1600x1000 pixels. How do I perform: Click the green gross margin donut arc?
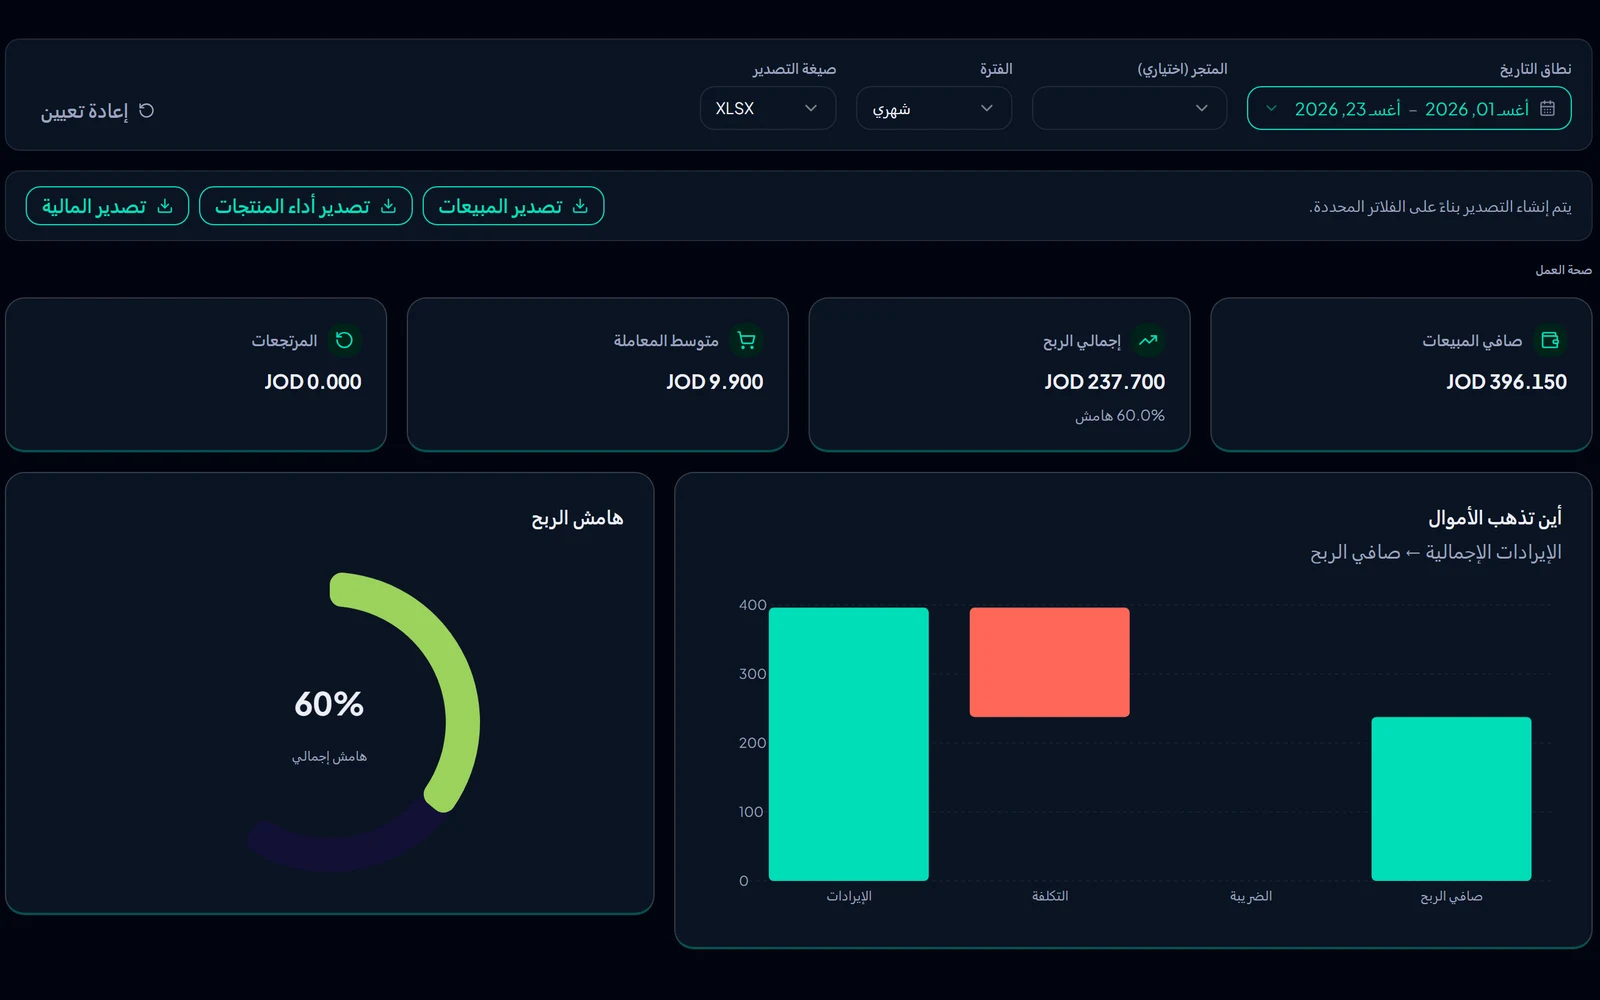[460, 690]
